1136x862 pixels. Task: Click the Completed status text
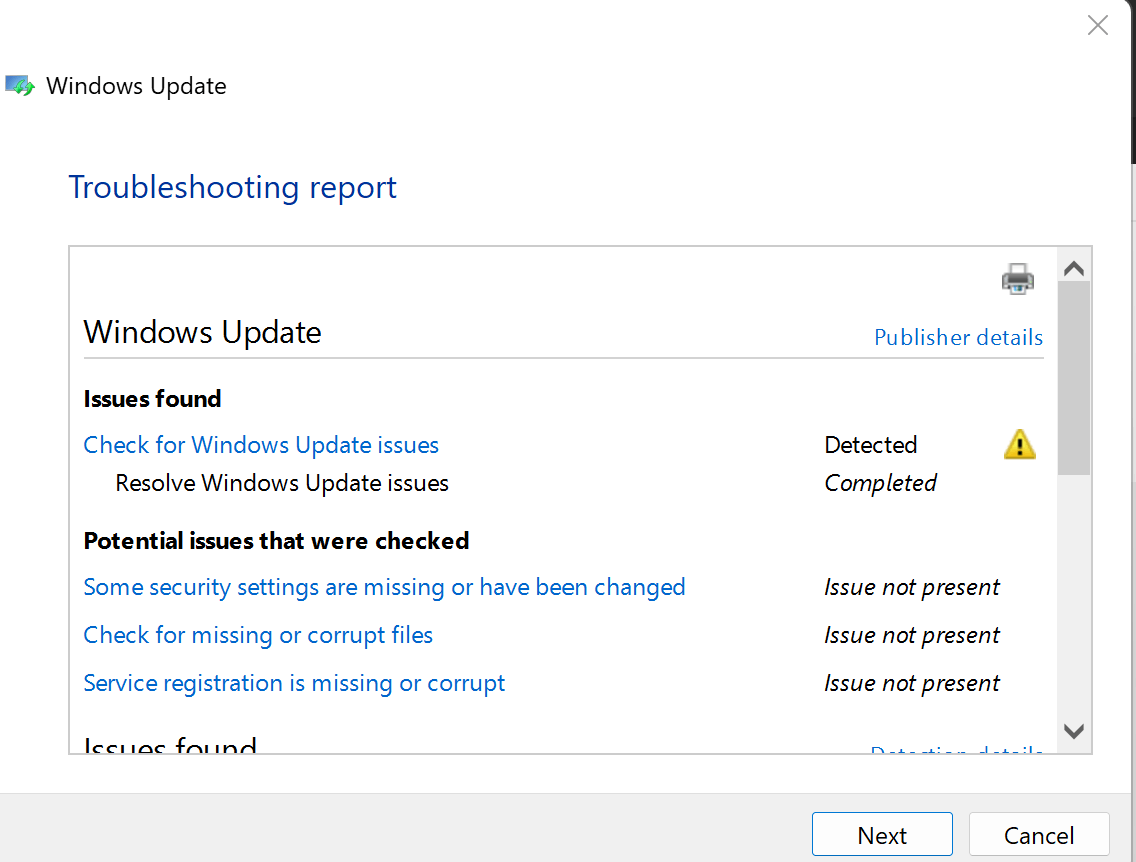(880, 483)
